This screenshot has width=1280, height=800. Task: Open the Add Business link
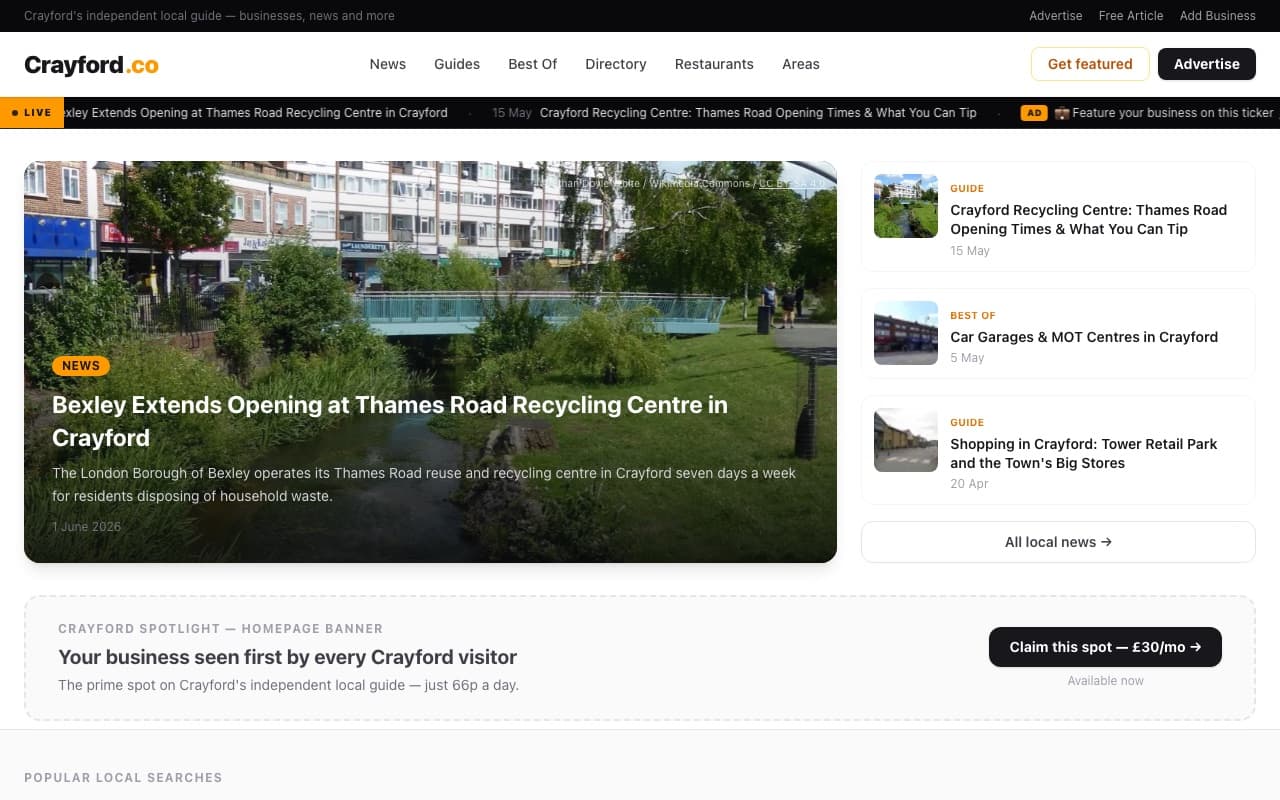click(1217, 16)
